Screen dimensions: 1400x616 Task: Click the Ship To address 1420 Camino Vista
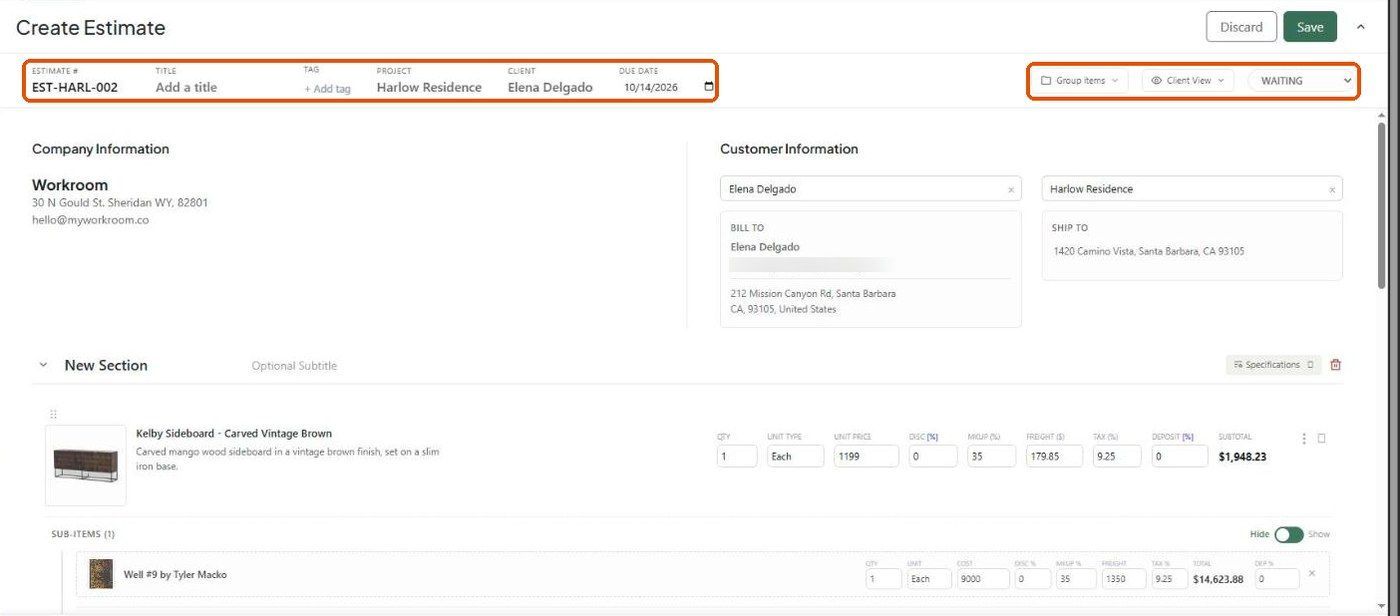(1148, 251)
